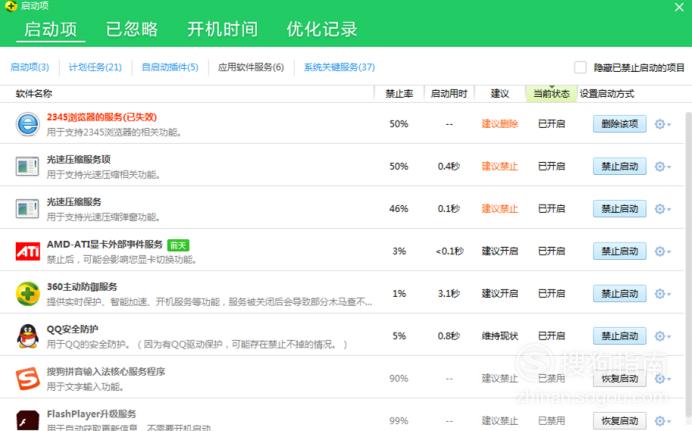This screenshot has width=692, height=431.
Task: Click AMD-ATI显卡外部事件服务 item name
Action: point(105,244)
